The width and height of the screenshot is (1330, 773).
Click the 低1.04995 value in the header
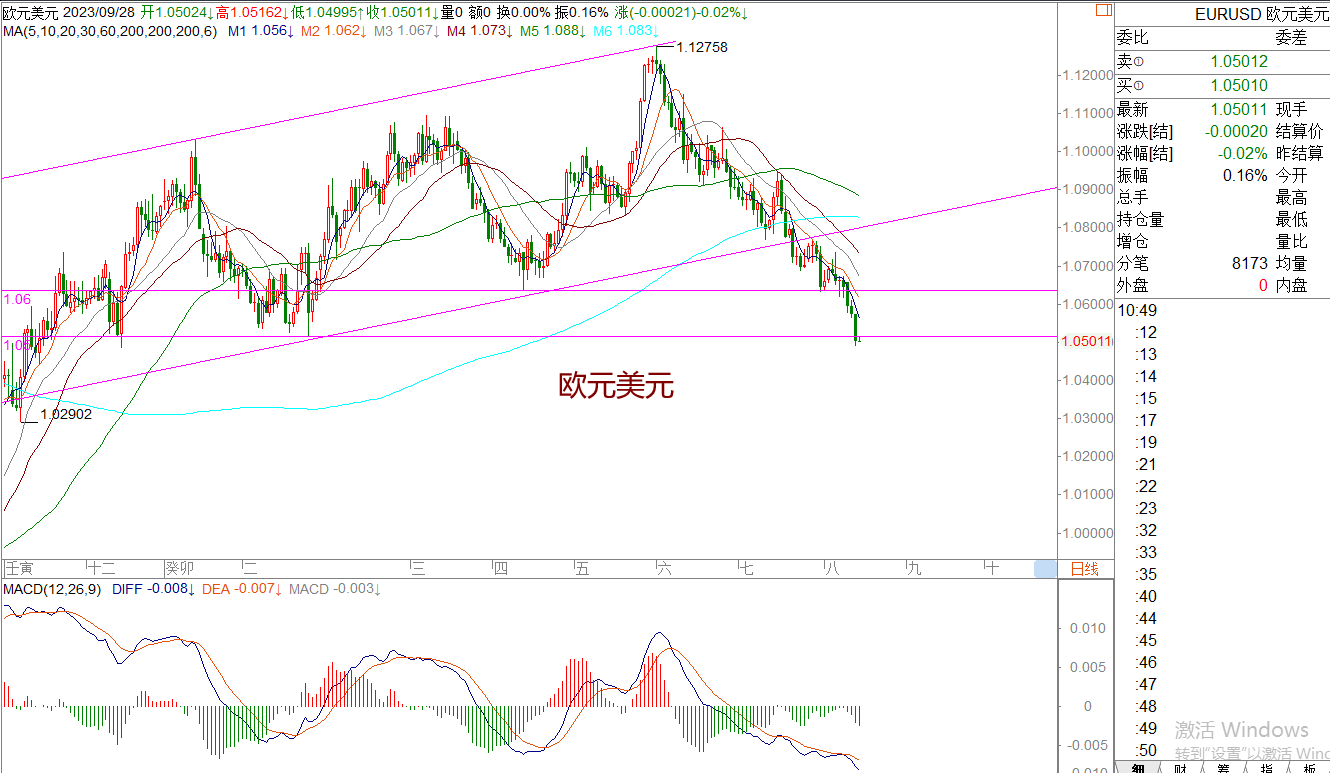(x=328, y=13)
